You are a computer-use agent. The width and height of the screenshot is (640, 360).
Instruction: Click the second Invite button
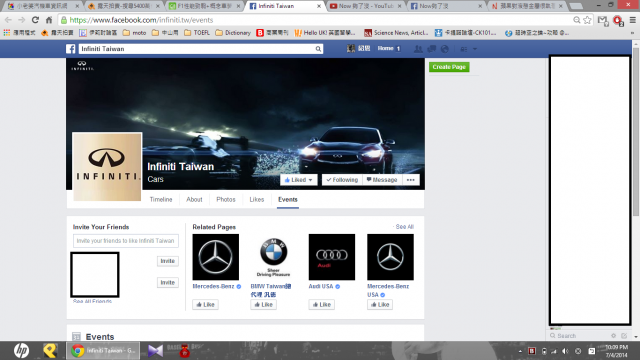click(167, 282)
